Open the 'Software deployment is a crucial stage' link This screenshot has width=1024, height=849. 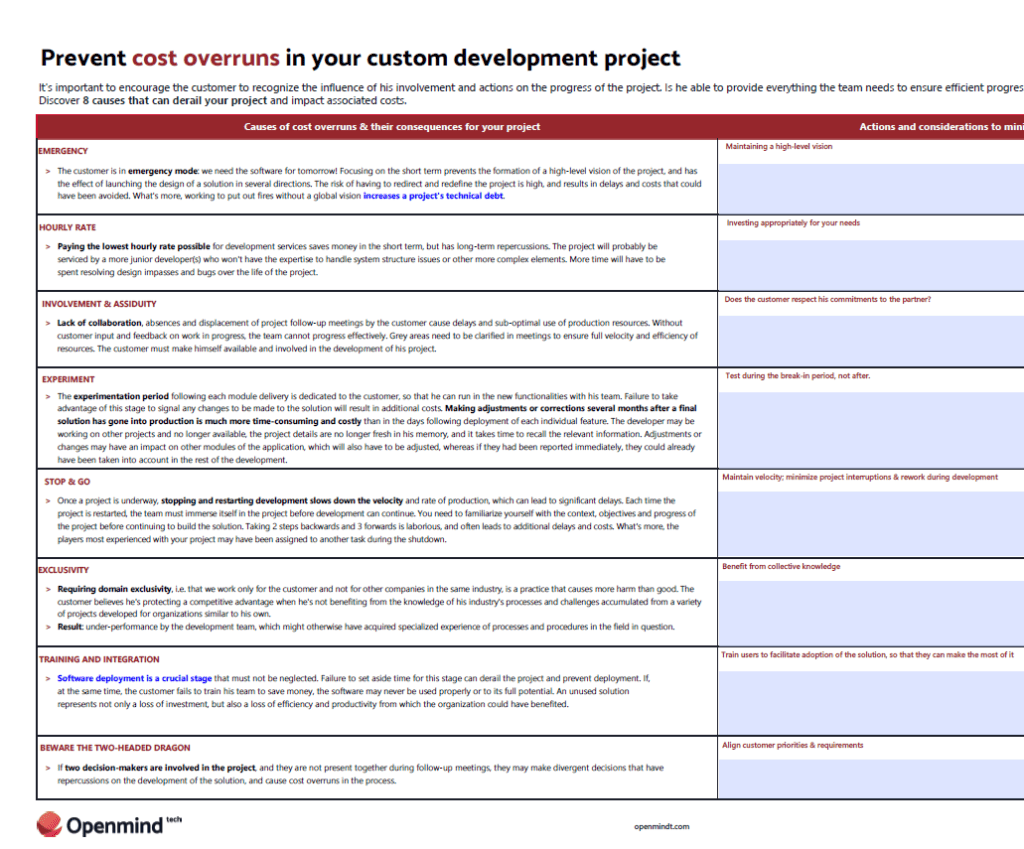tap(136, 678)
